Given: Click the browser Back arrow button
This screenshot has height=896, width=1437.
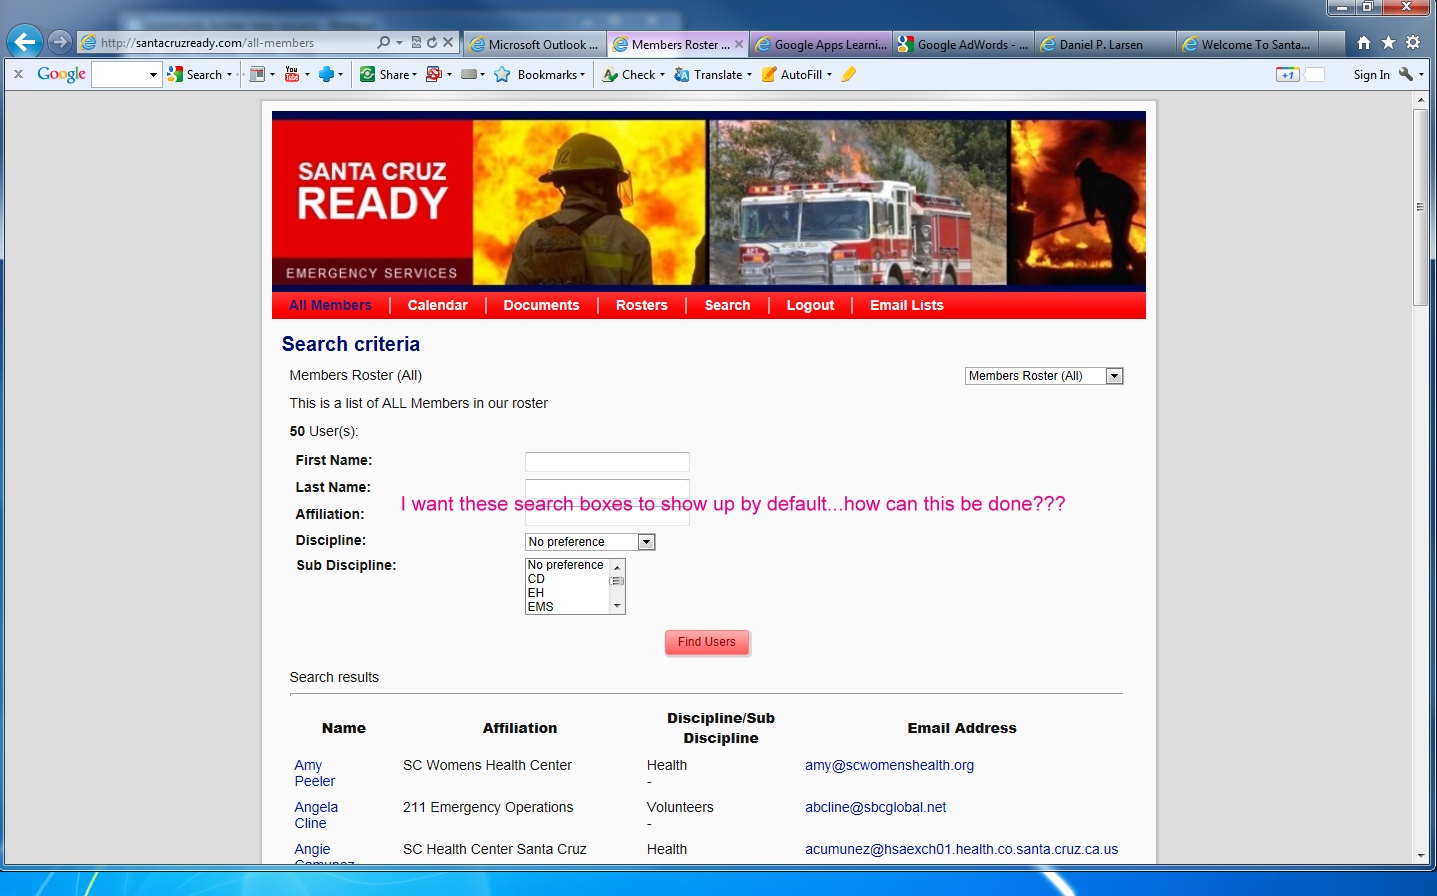Looking at the screenshot, I should click(x=24, y=42).
